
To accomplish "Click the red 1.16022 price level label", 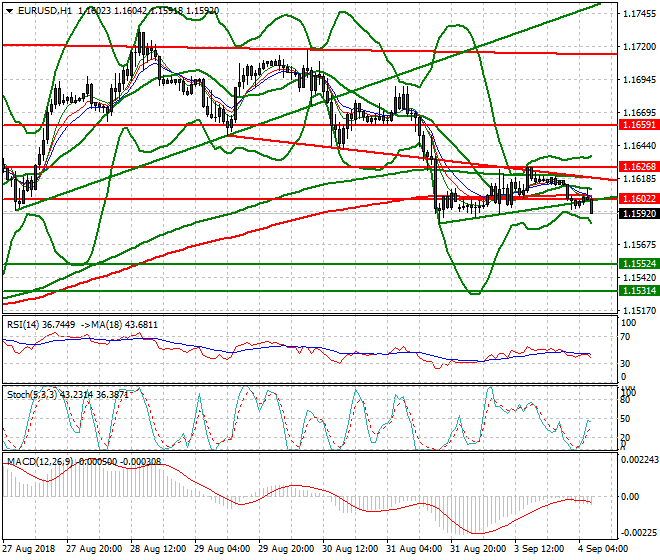I will [x=639, y=199].
